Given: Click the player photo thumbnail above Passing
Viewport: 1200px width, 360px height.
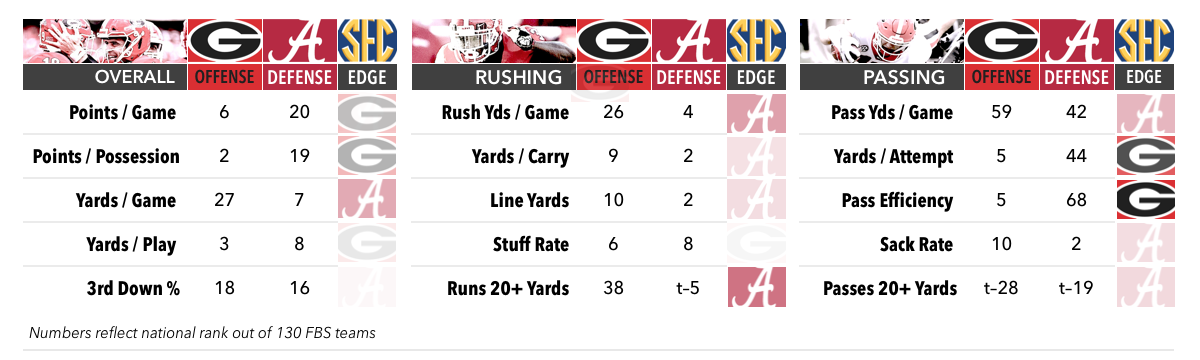Looking at the screenshot, I should coord(882,41).
